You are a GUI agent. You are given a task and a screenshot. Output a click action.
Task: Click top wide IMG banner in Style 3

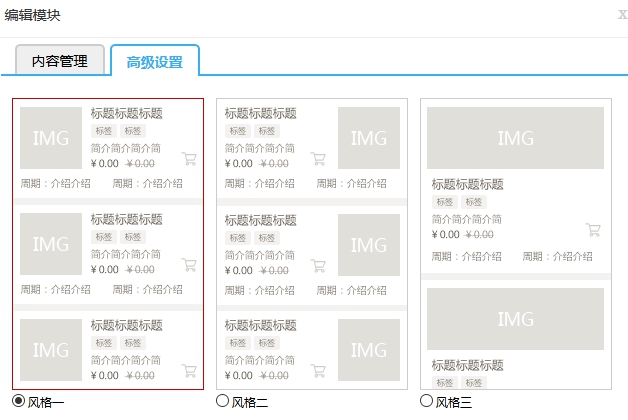point(515,138)
